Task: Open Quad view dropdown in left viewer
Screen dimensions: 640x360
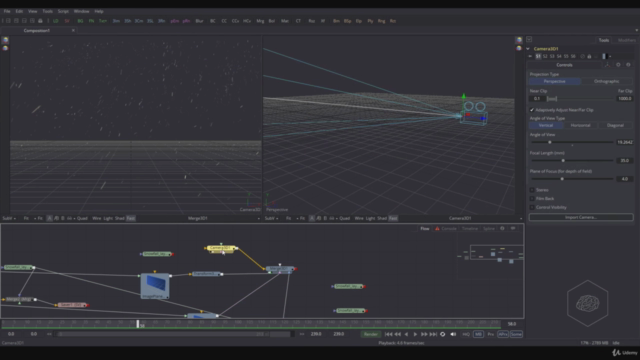Action: 82,218
